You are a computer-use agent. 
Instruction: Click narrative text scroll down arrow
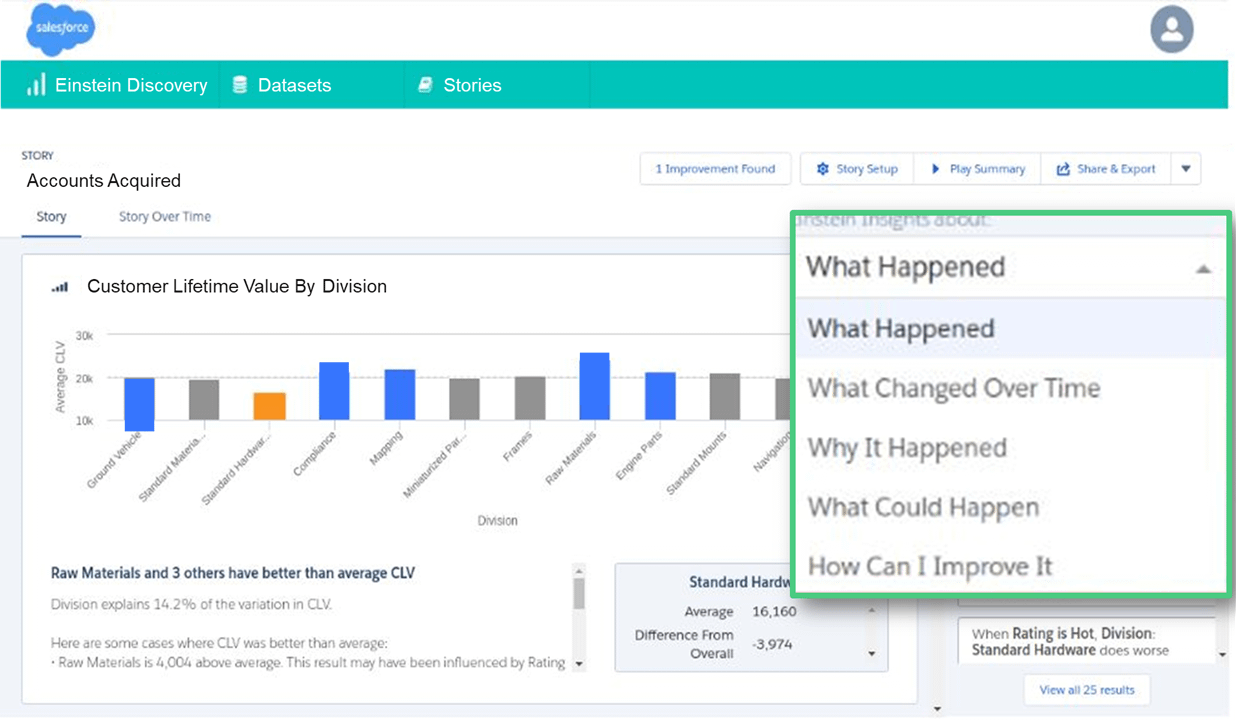[579, 664]
